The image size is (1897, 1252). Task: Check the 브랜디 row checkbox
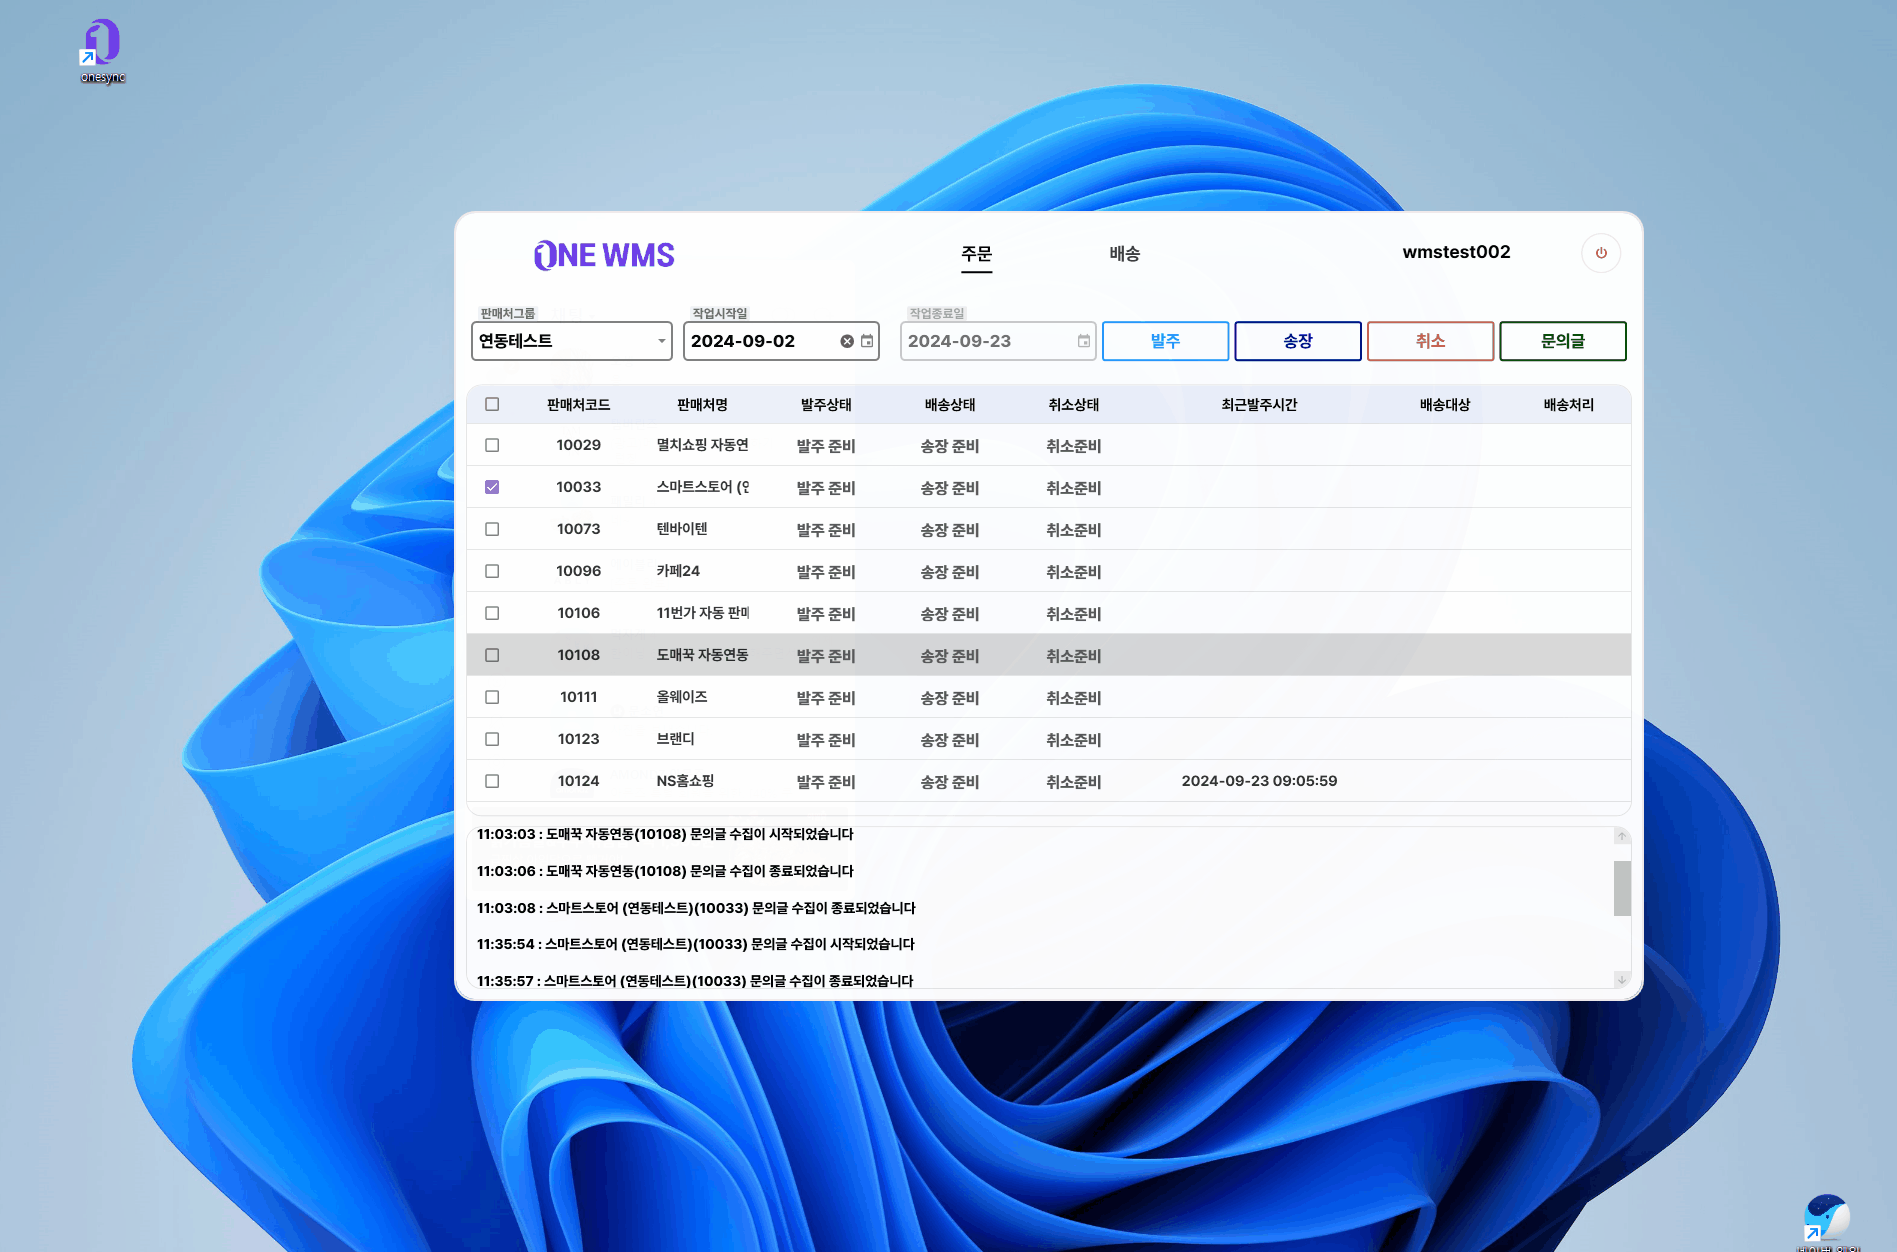click(492, 739)
